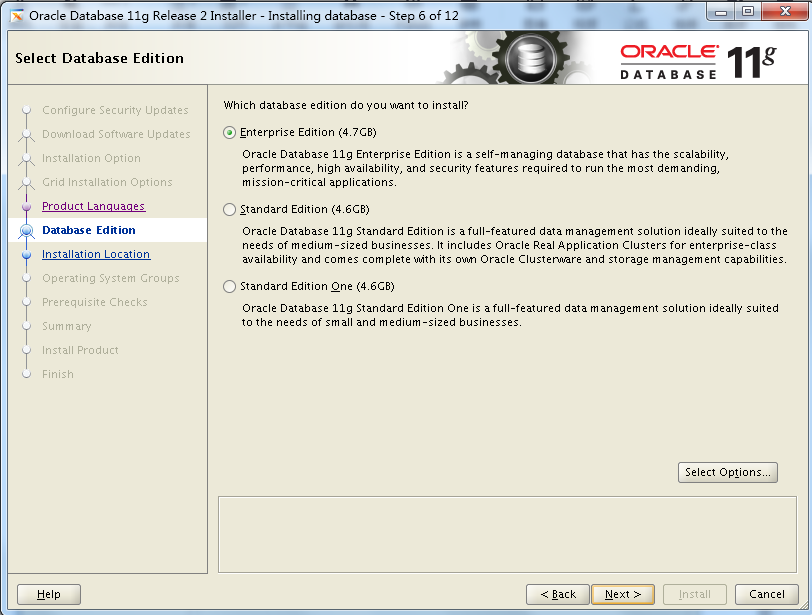
Task: Click the Prerequisite Checks step text
Action: [95, 302]
